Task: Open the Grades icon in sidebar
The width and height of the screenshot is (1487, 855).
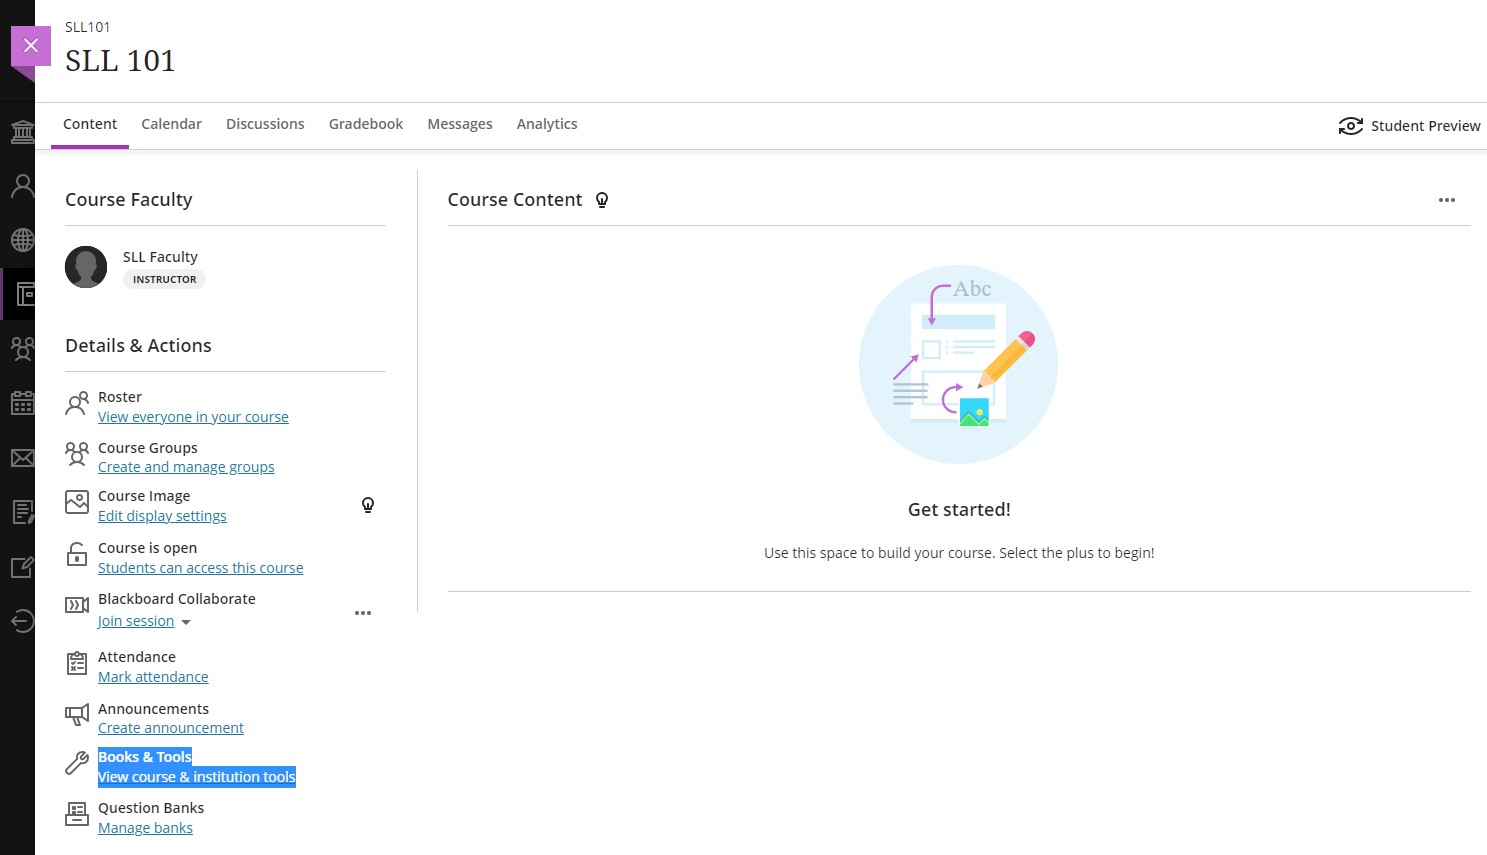Action: (x=22, y=512)
